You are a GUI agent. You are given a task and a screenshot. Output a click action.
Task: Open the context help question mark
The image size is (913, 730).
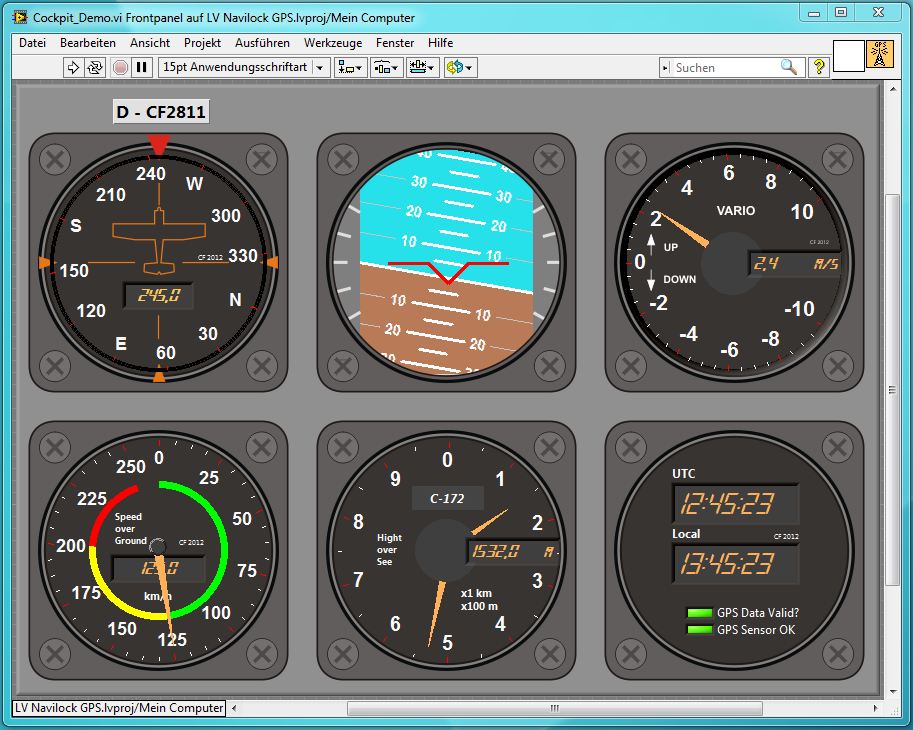click(x=819, y=67)
